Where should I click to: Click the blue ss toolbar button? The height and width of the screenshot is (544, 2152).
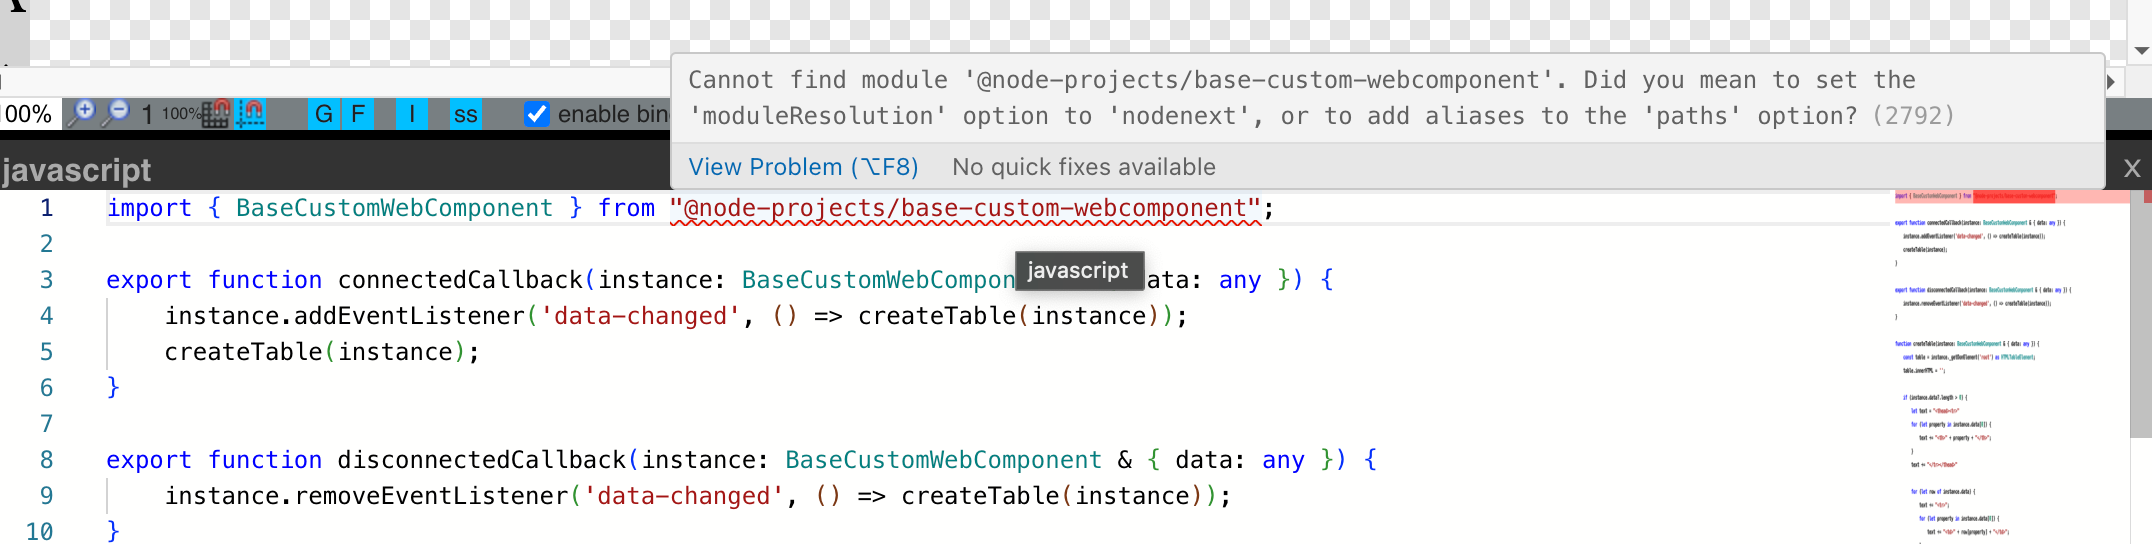coord(465,114)
